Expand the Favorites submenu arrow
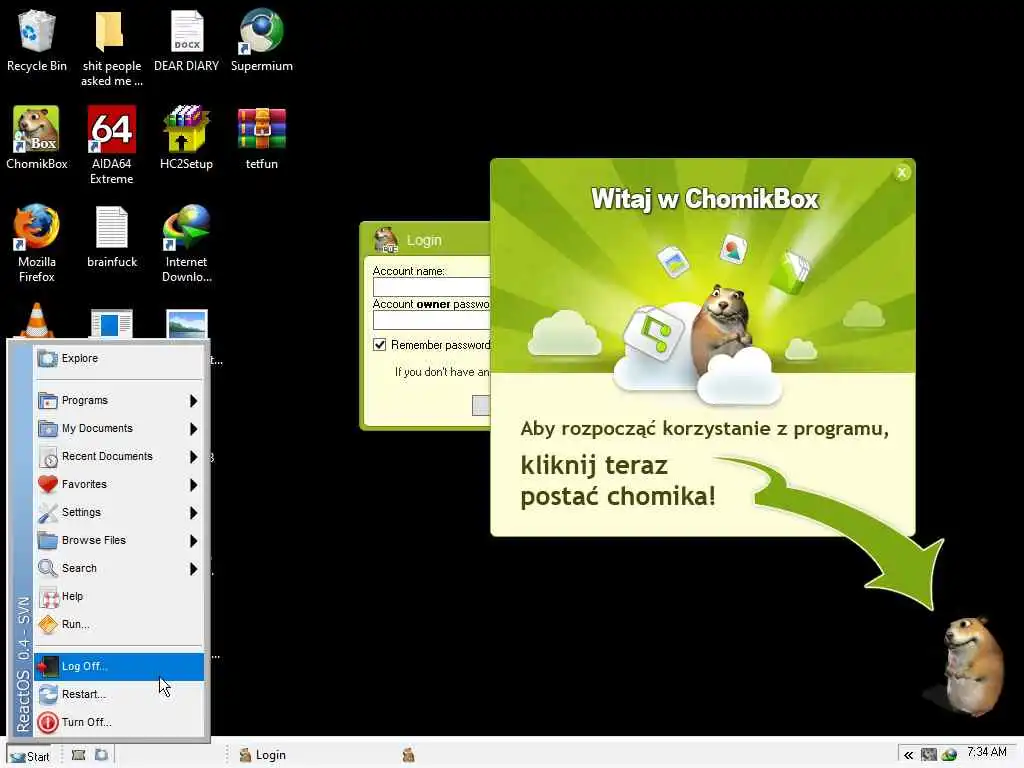The width and height of the screenshot is (1024, 768). click(193, 485)
